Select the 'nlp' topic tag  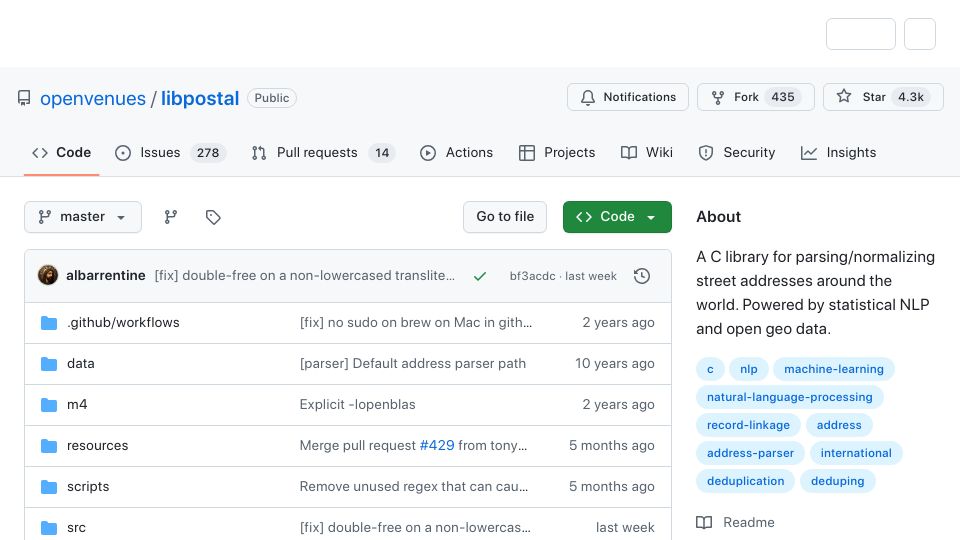tap(748, 369)
